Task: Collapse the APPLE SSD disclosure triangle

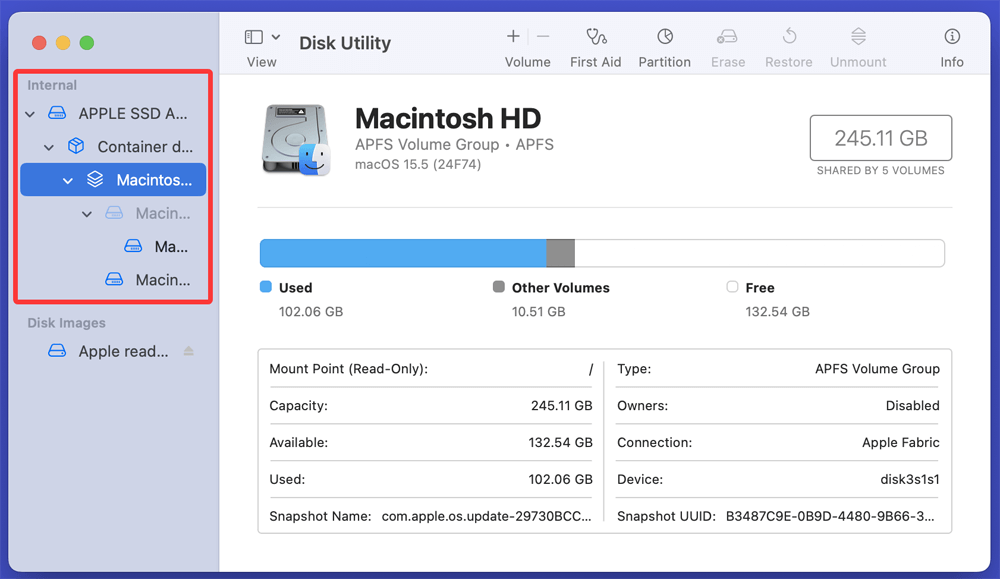Action: tap(29, 113)
